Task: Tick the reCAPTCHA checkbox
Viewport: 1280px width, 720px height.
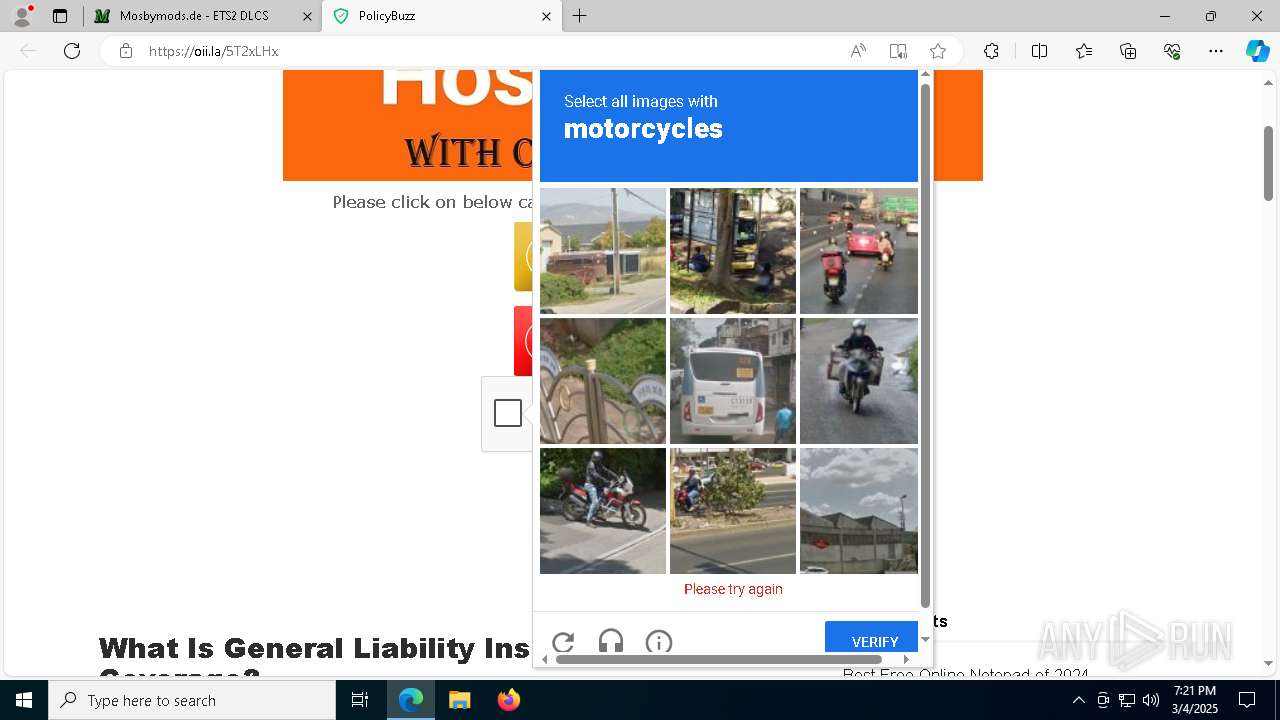Action: click(x=508, y=413)
